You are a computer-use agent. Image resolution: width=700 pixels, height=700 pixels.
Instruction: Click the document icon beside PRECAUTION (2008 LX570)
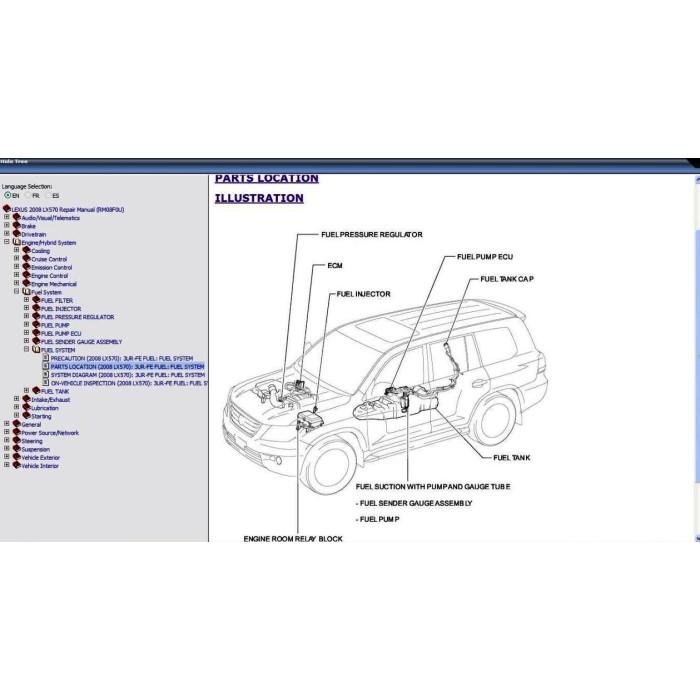coord(46,358)
